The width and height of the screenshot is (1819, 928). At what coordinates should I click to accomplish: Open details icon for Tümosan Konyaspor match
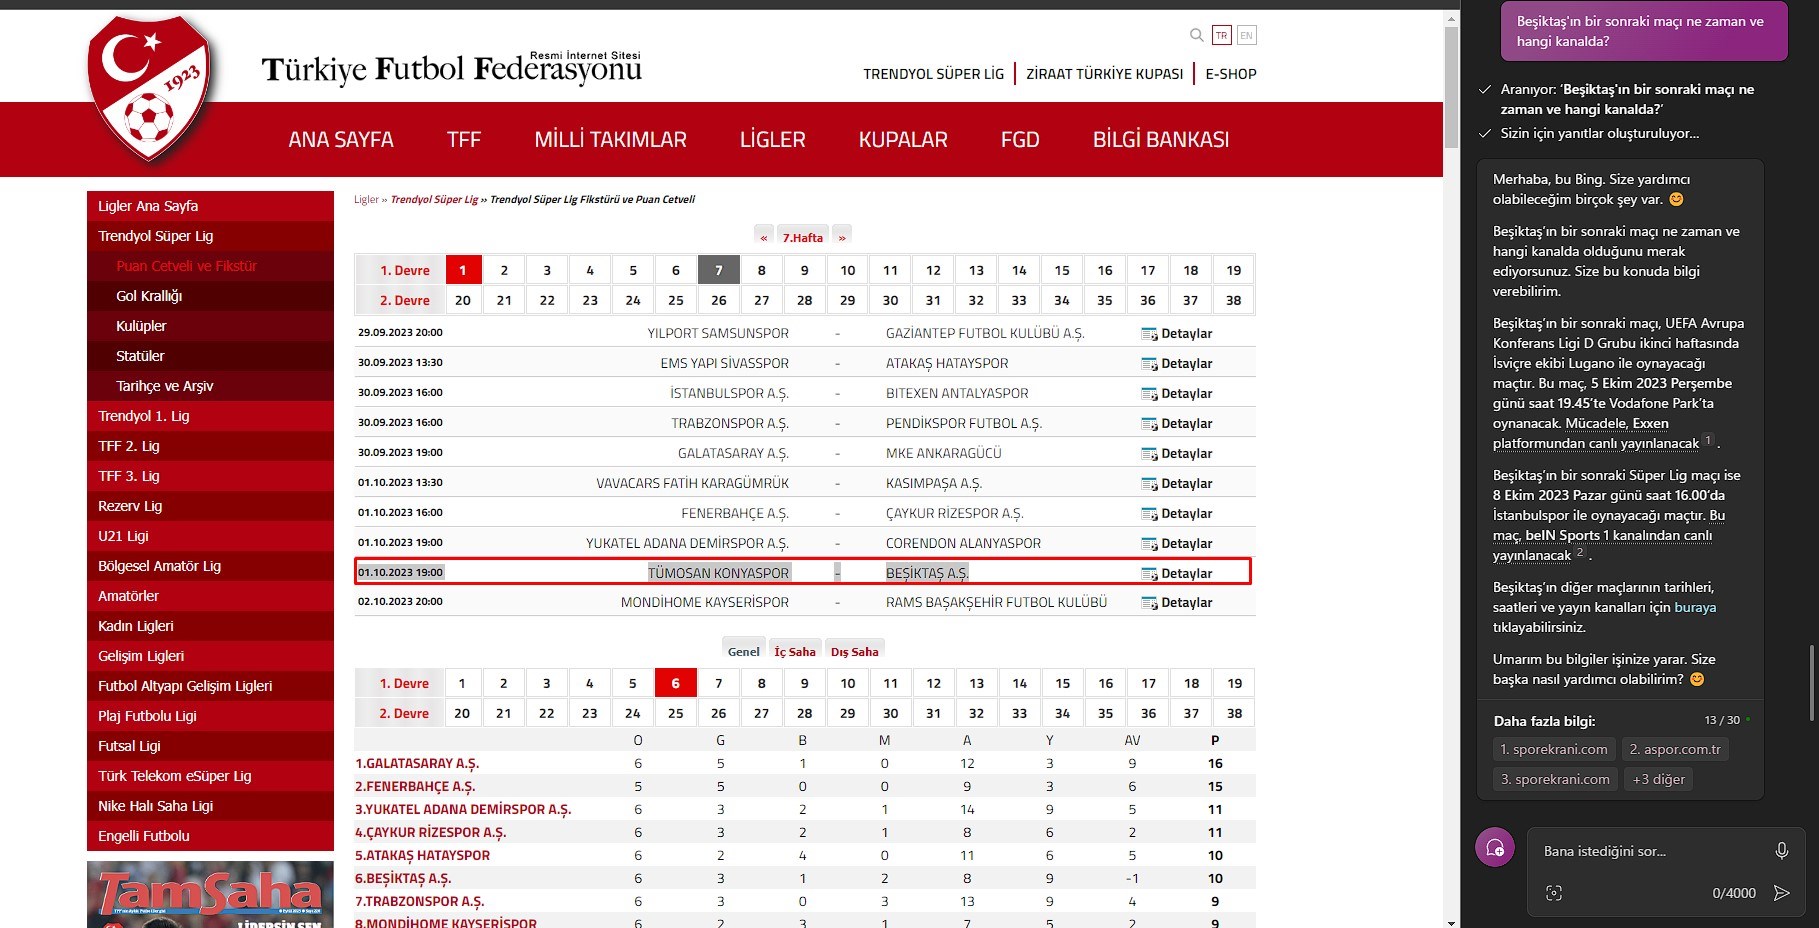pyautogui.click(x=1149, y=574)
